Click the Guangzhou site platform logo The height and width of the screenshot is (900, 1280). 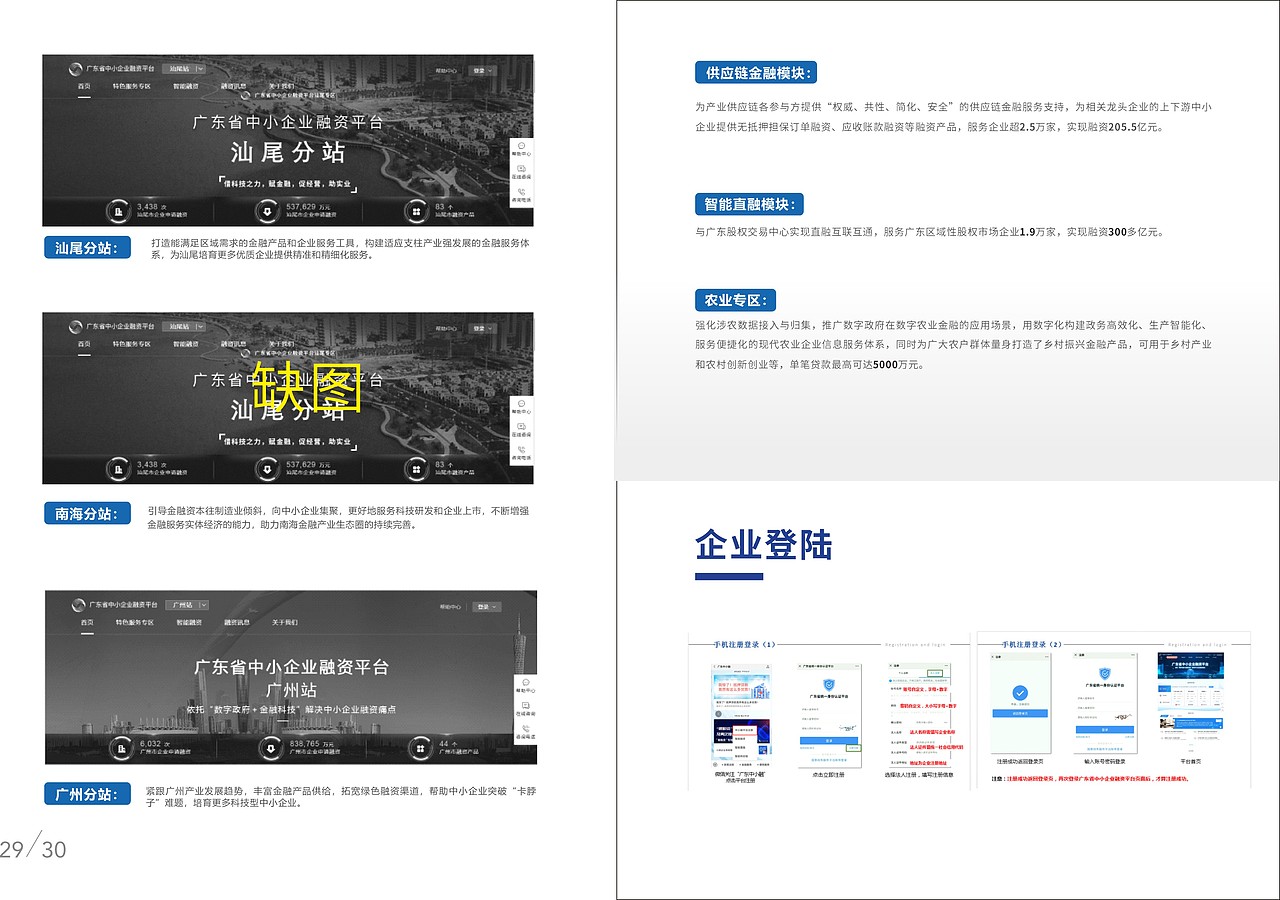pyautogui.click(x=78, y=605)
